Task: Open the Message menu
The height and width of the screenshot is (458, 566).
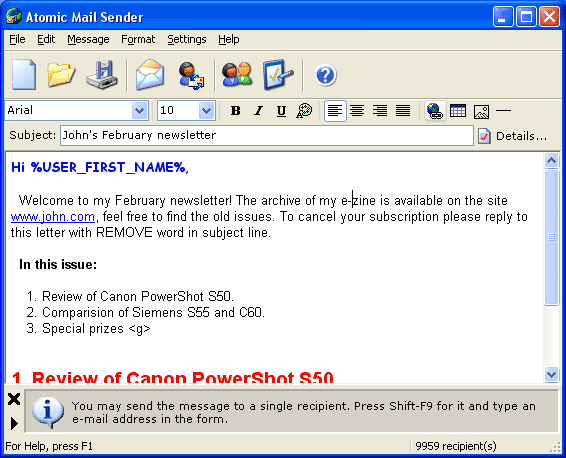Action: (x=88, y=39)
